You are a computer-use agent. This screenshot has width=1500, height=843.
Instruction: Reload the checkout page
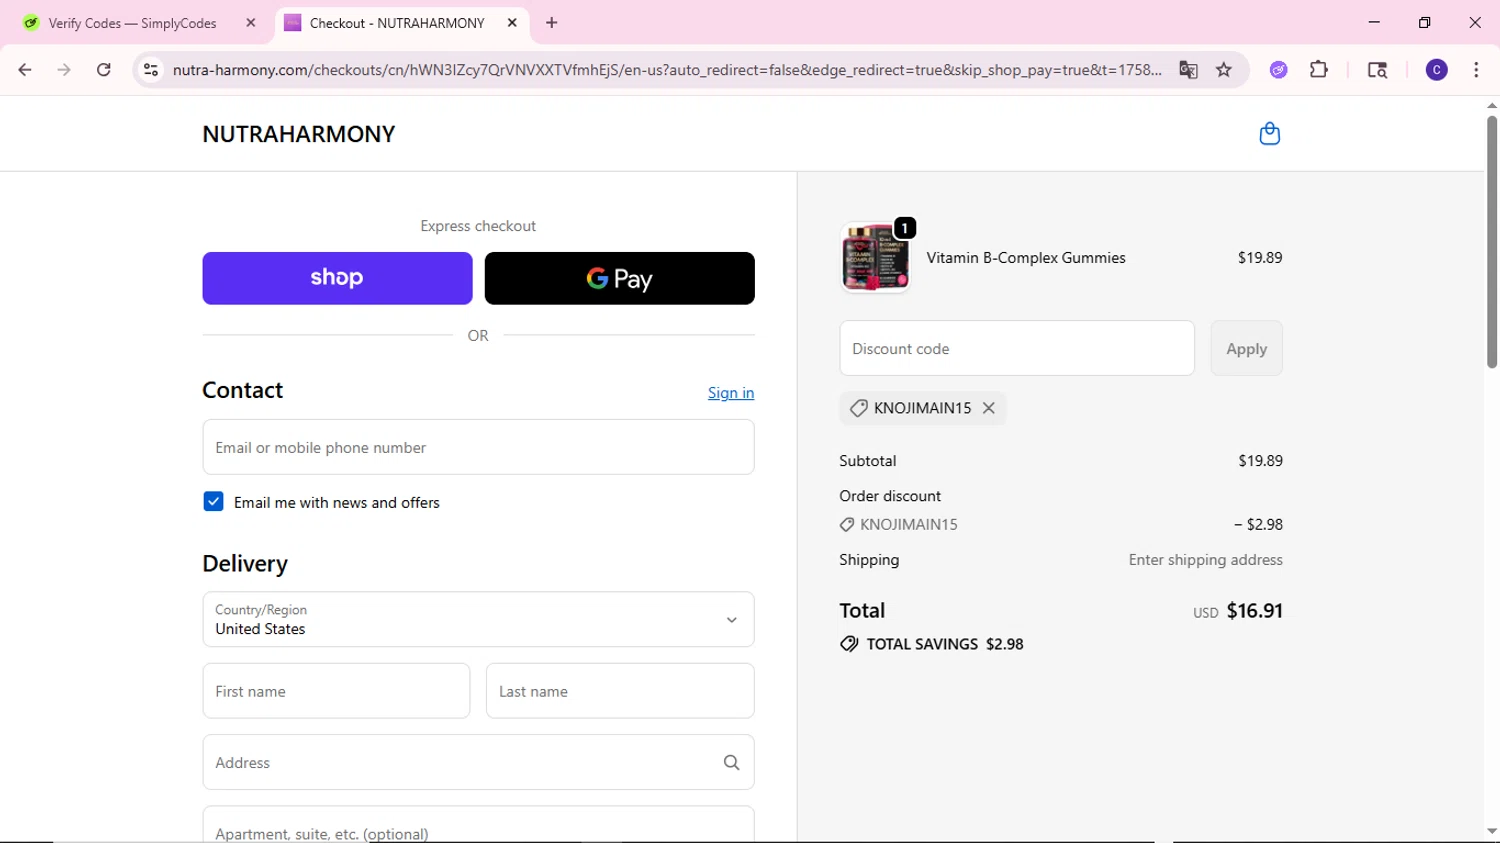tap(104, 70)
